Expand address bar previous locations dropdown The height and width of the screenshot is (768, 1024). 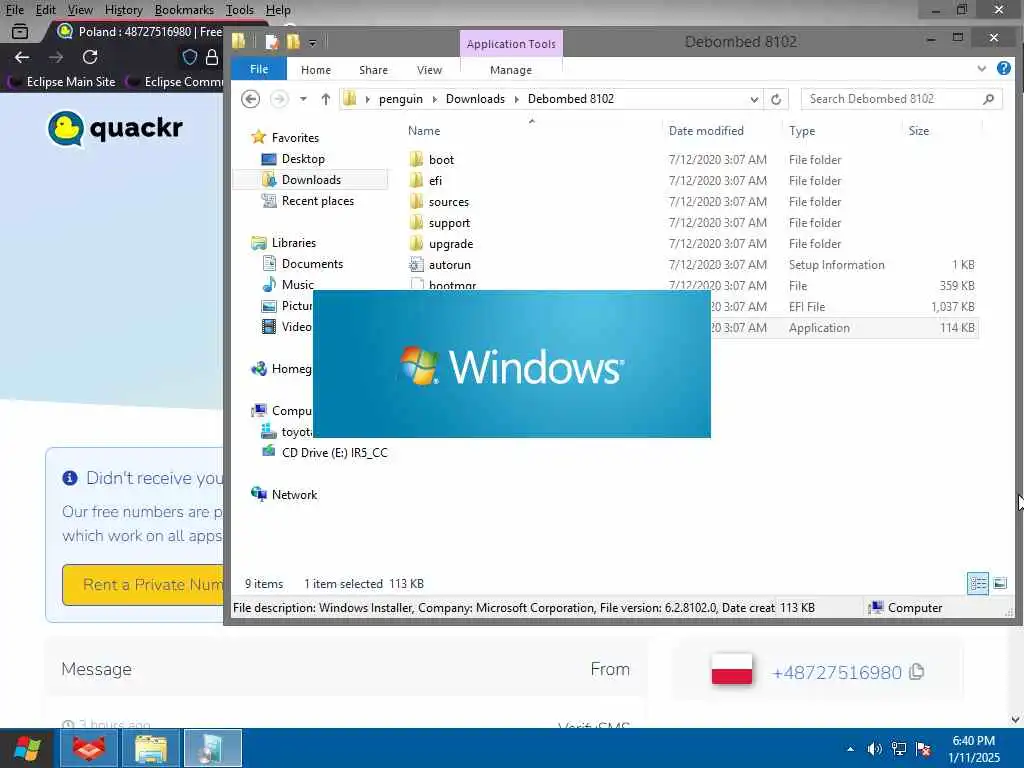coord(754,99)
